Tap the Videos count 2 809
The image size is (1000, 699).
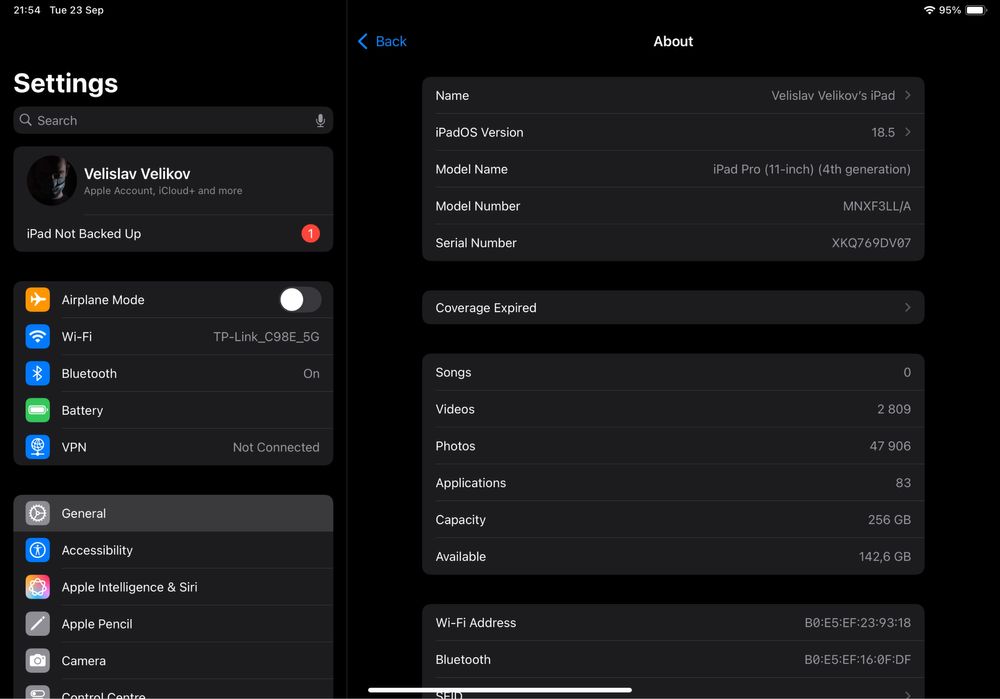click(x=893, y=409)
